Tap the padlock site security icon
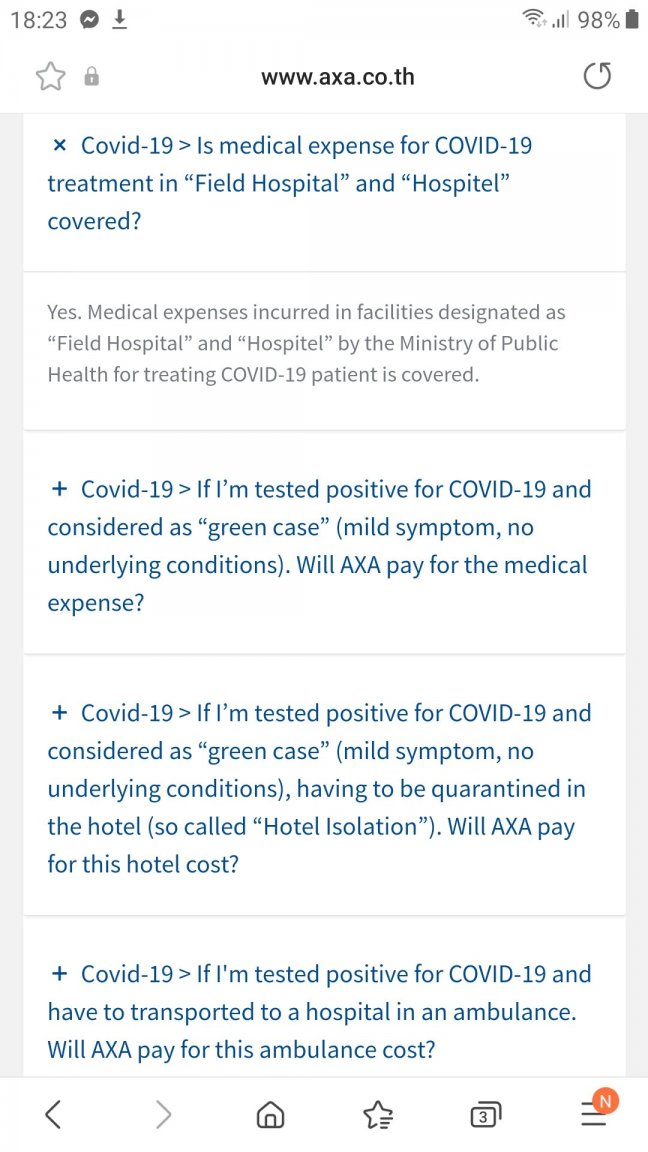648x1152 pixels. pos(90,76)
